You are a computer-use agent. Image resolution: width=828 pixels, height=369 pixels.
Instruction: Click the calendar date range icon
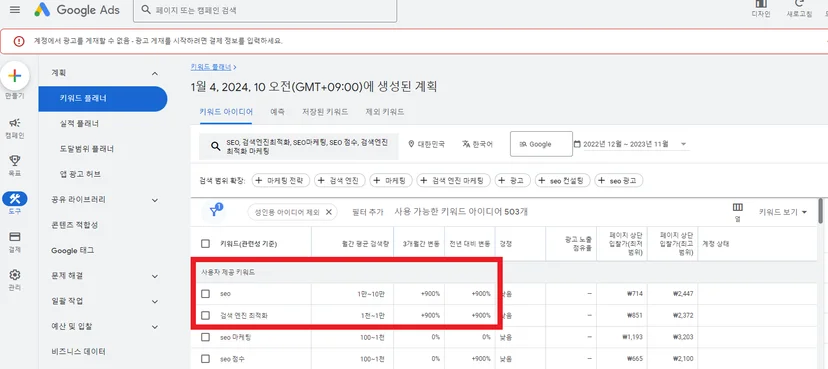pyautogui.click(x=577, y=144)
